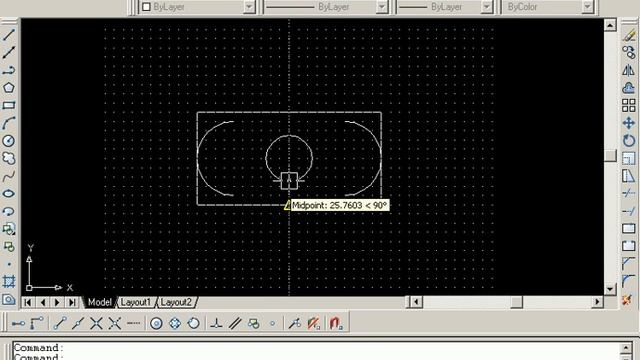Toggle the Snap to None icon

click(313, 324)
